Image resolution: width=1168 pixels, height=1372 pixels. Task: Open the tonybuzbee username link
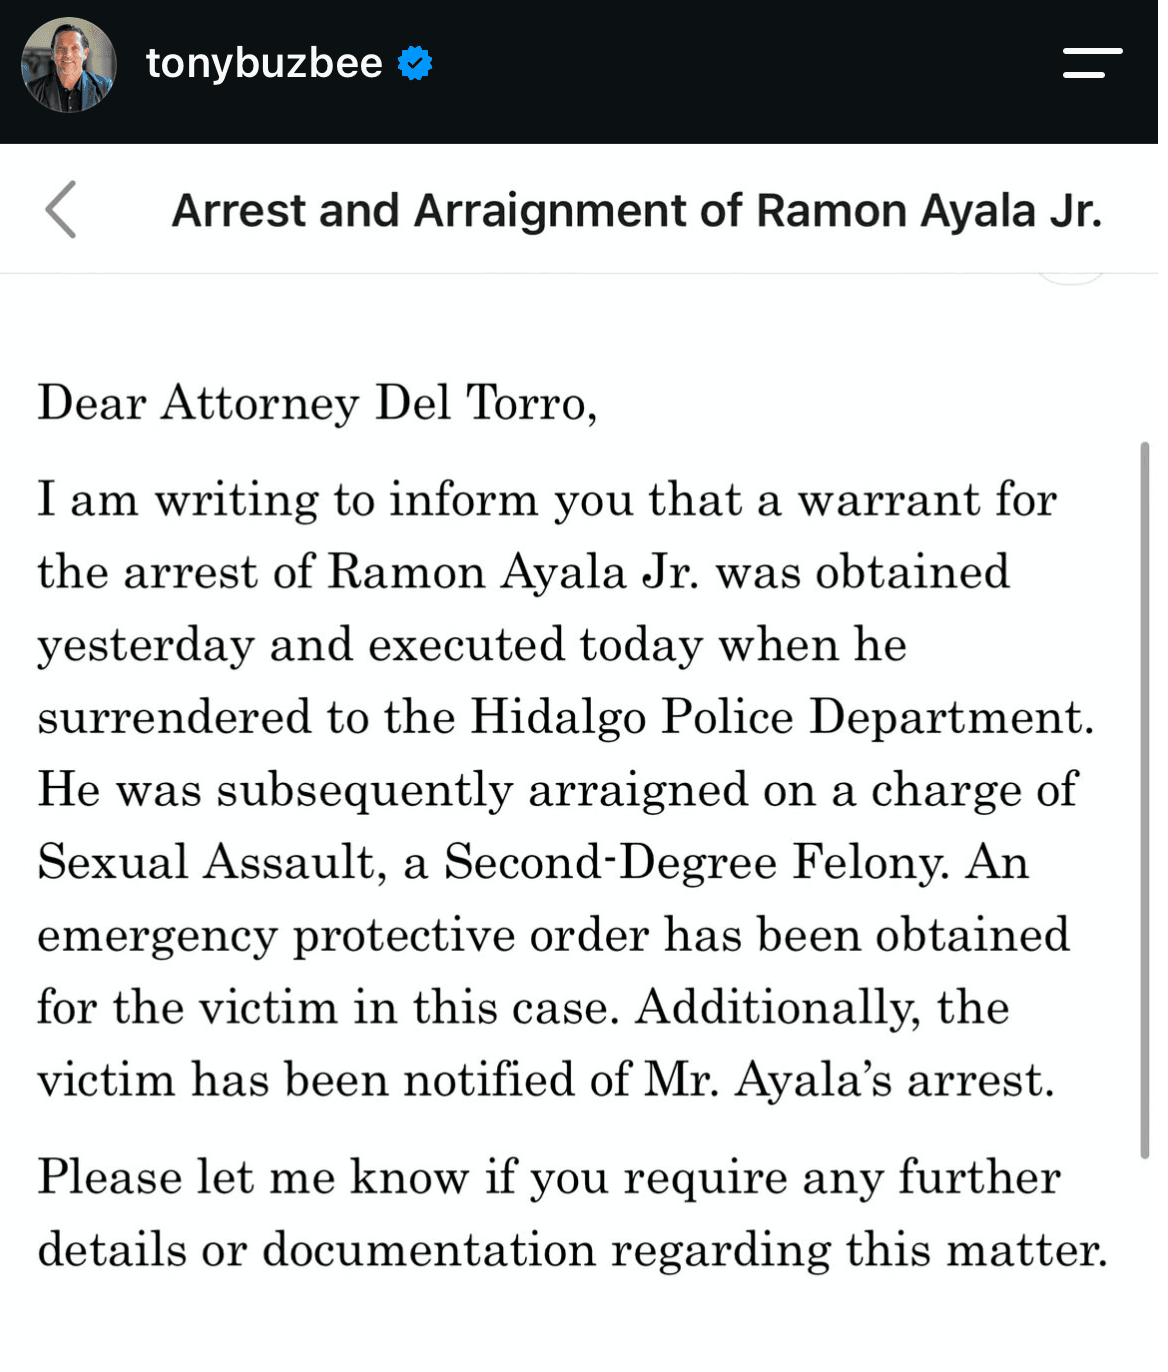264,63
